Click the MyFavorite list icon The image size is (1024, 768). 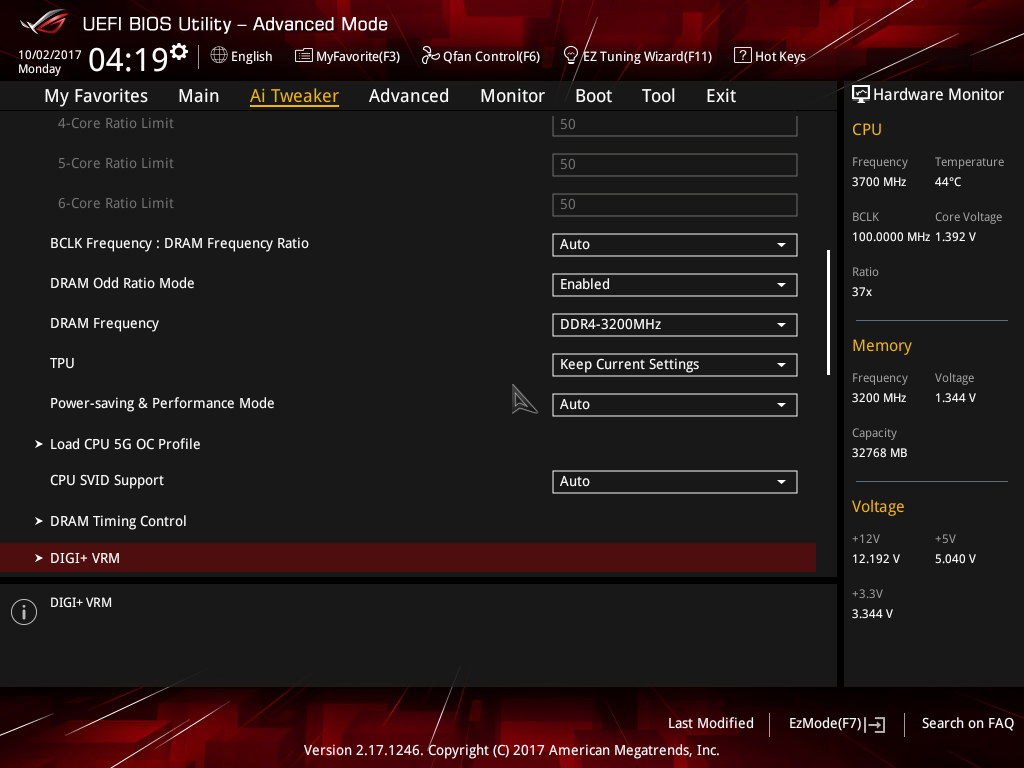point(303,56)
